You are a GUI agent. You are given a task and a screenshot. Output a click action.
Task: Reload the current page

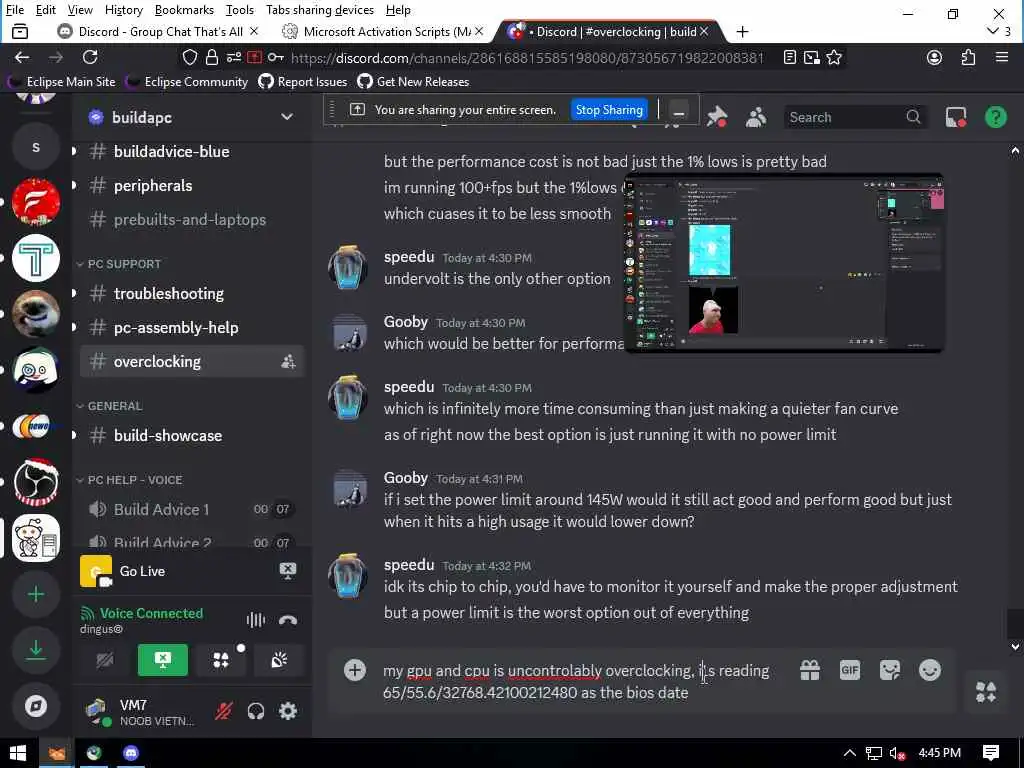[90, 57]
